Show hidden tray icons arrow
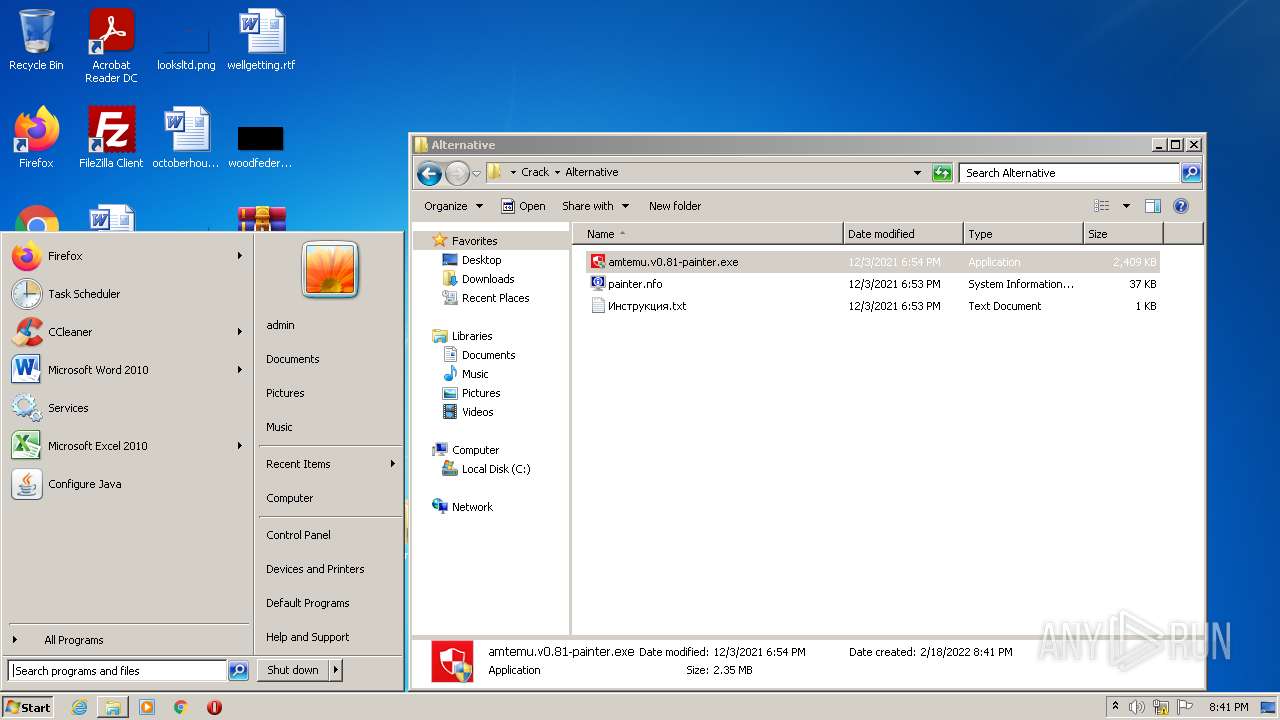 pos(1115,707)
